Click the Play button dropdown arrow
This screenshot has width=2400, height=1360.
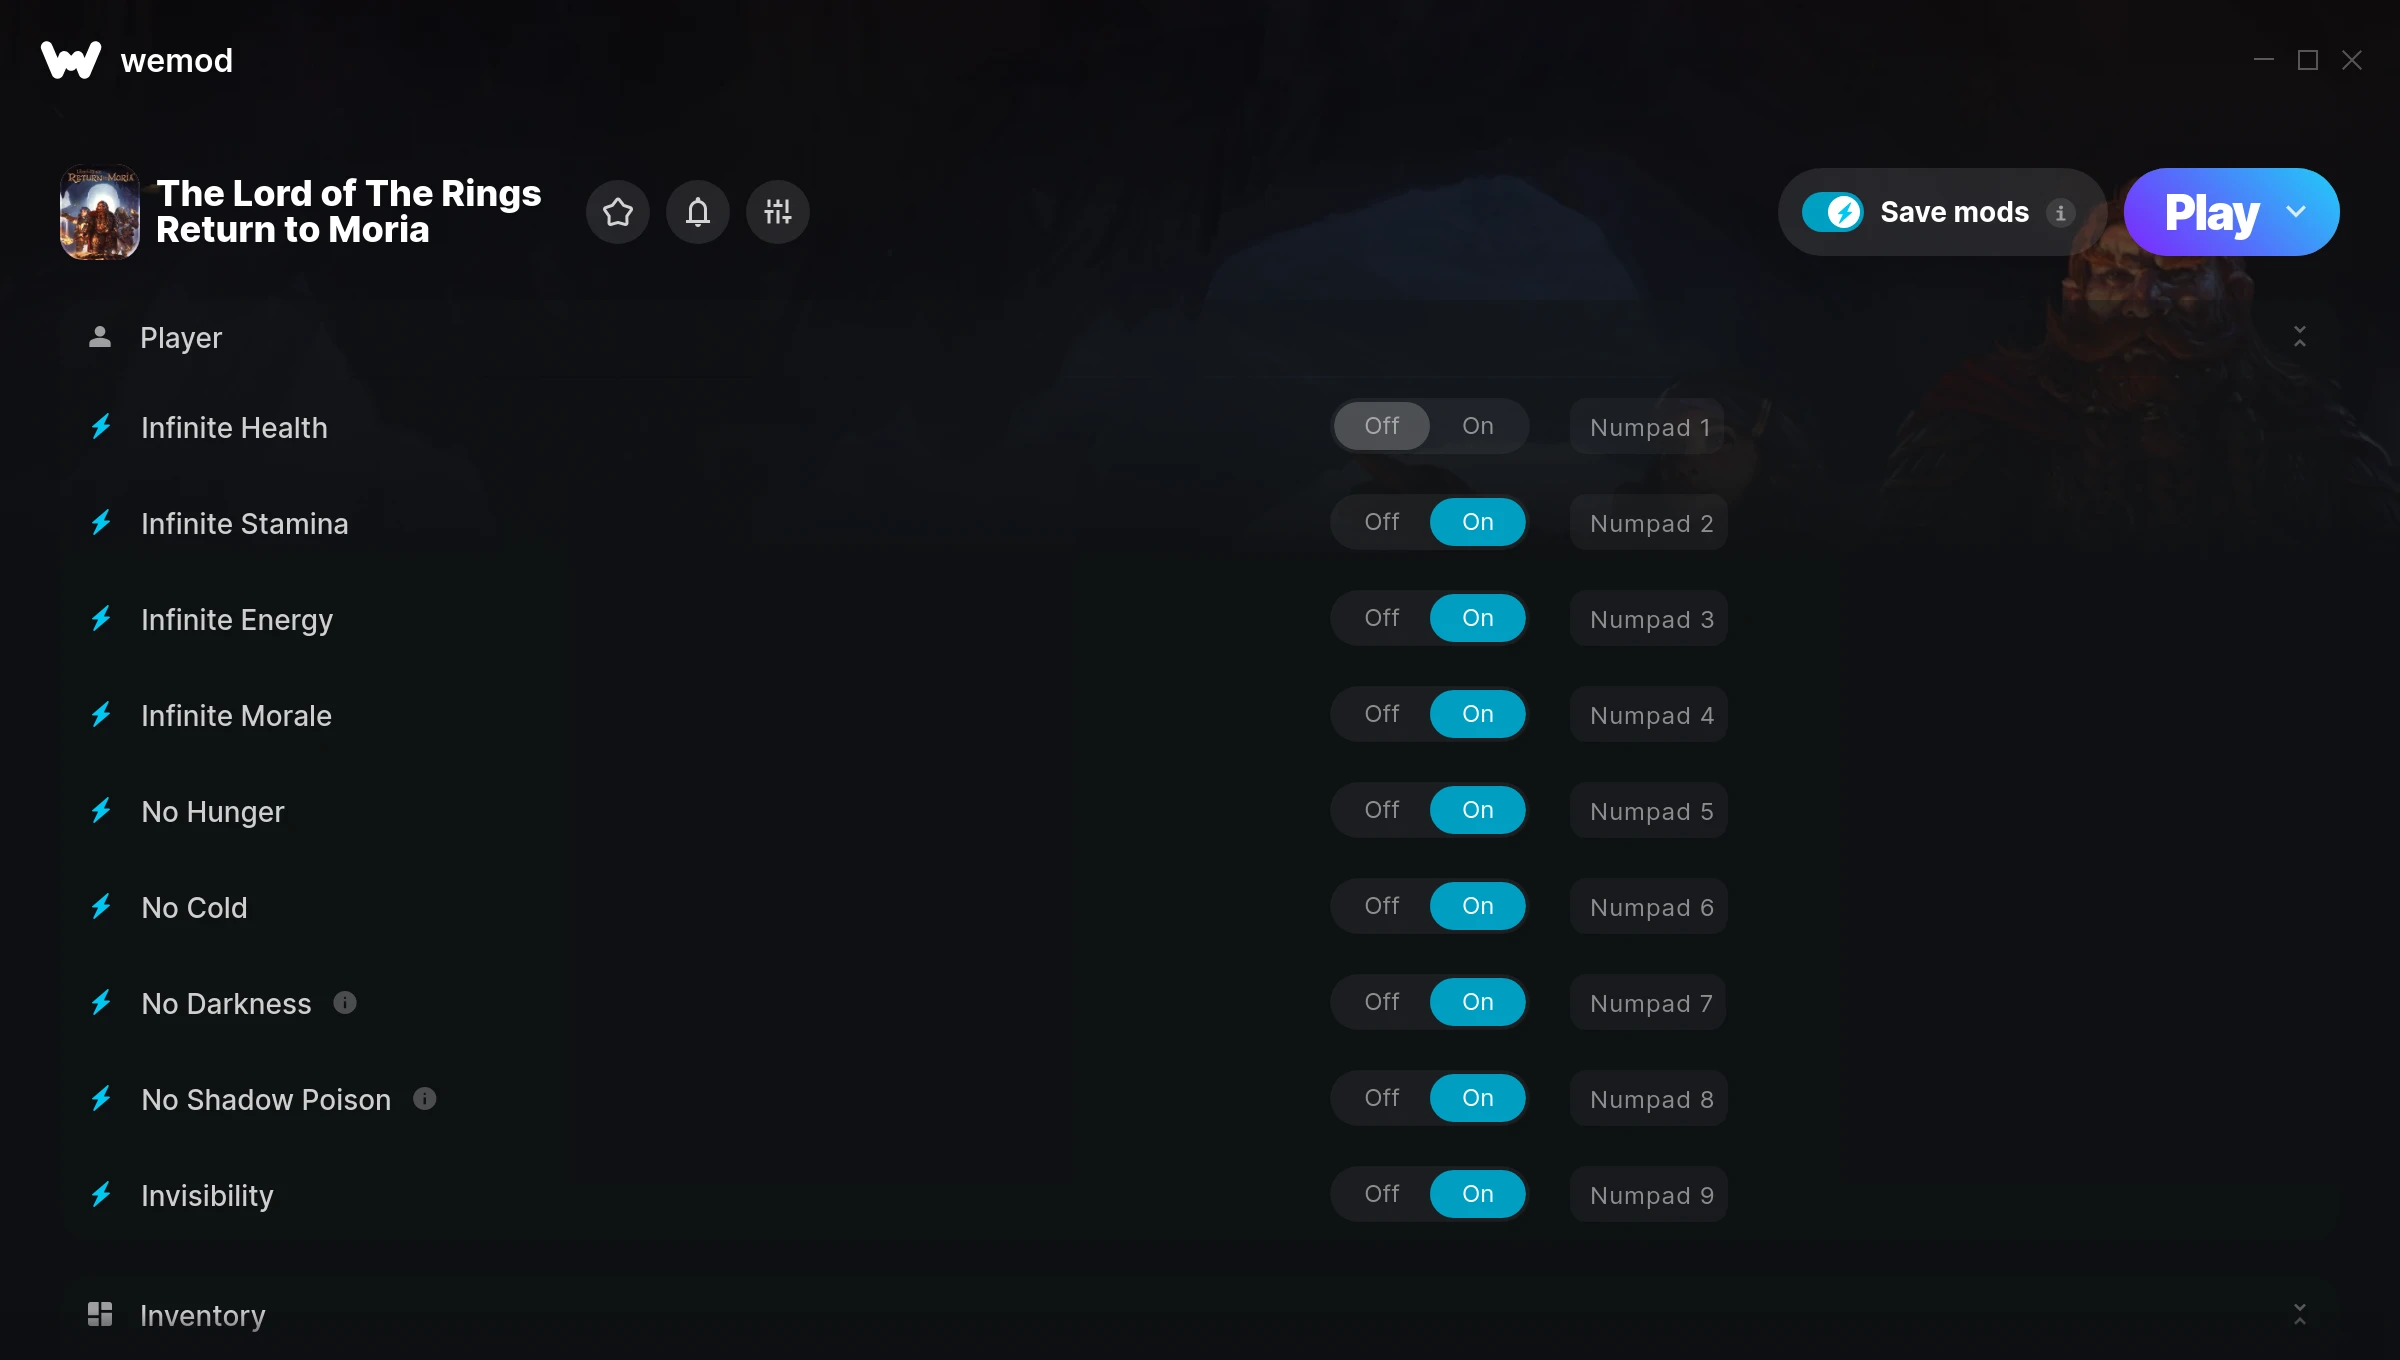point(2298,211)
